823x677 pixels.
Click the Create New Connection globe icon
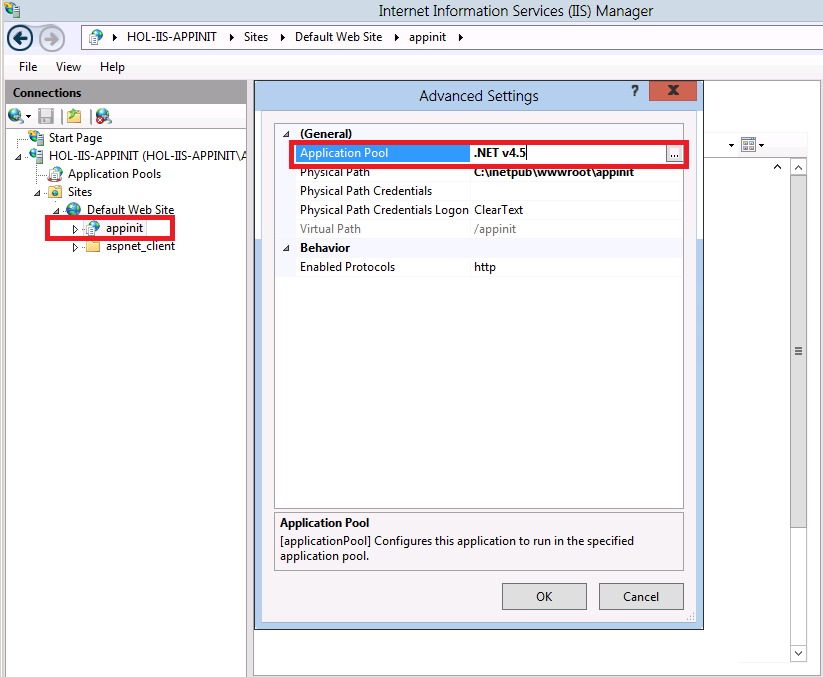coord(16,116)
